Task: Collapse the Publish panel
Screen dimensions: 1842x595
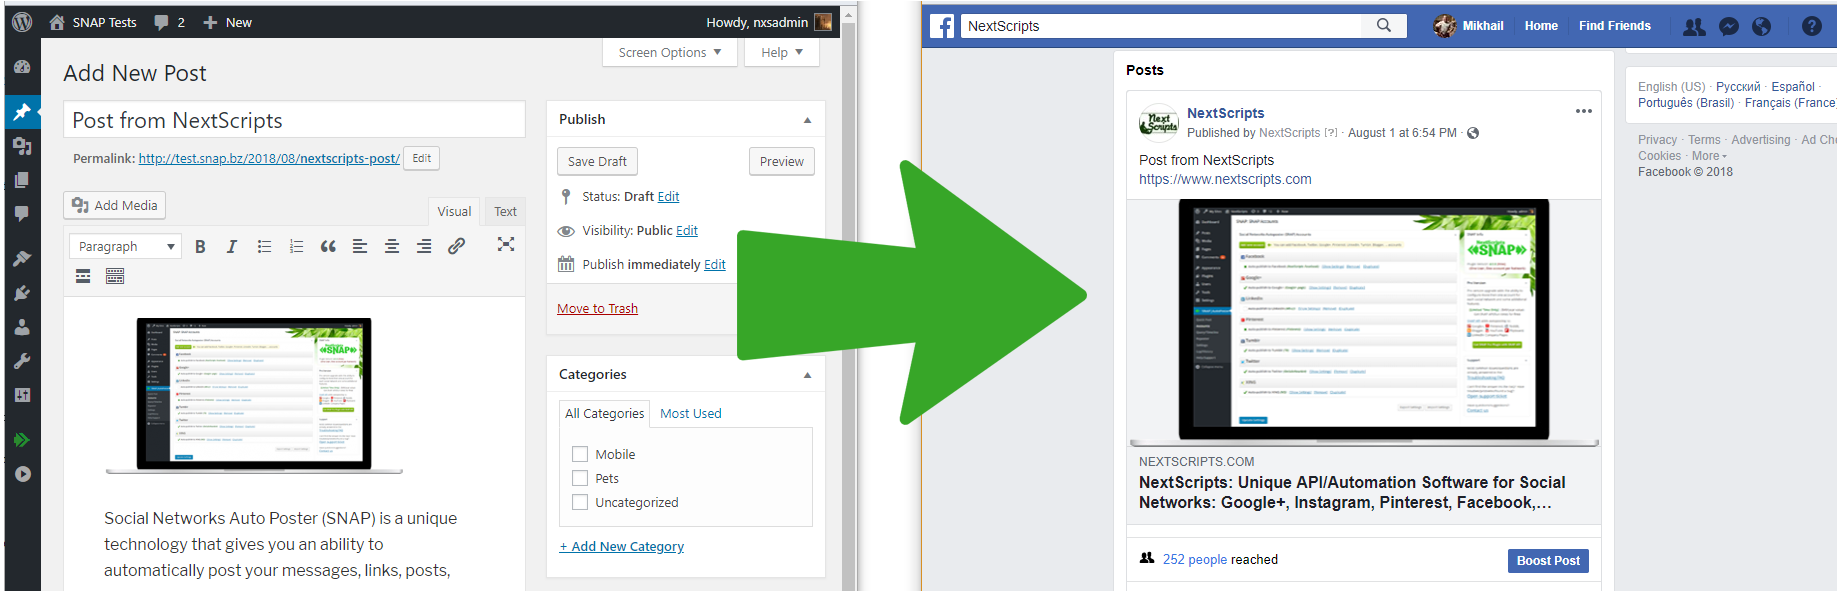Action: coord(808,120)
